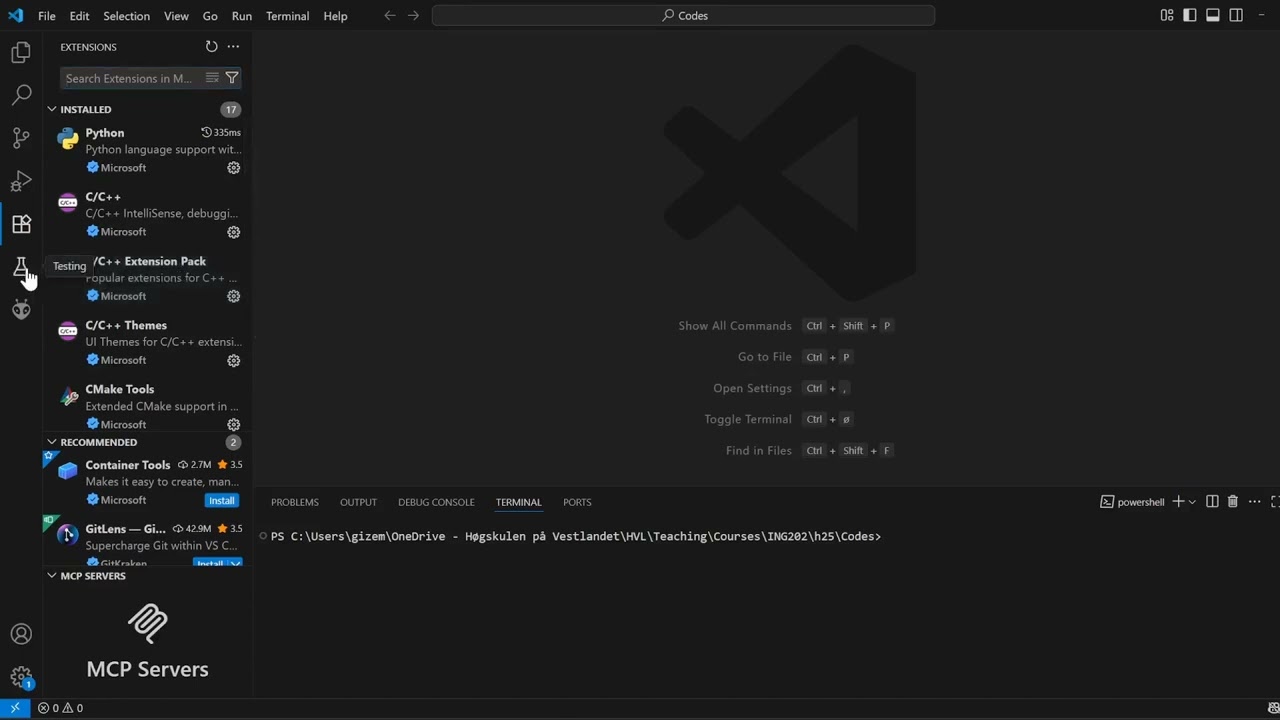Kill terminal with trash icon
Image resolution: width=1280 pixels, height=720 pixels.
(1233, 502)
